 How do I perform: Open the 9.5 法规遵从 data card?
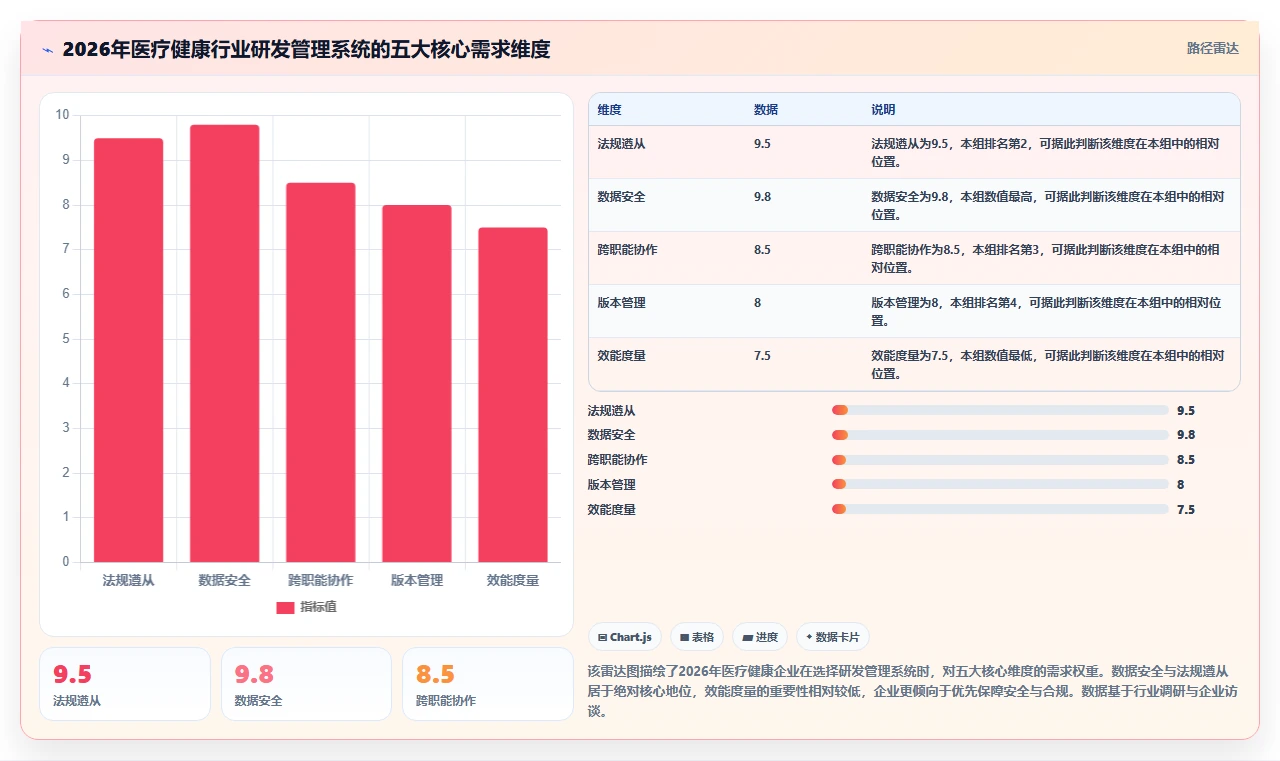125,684
